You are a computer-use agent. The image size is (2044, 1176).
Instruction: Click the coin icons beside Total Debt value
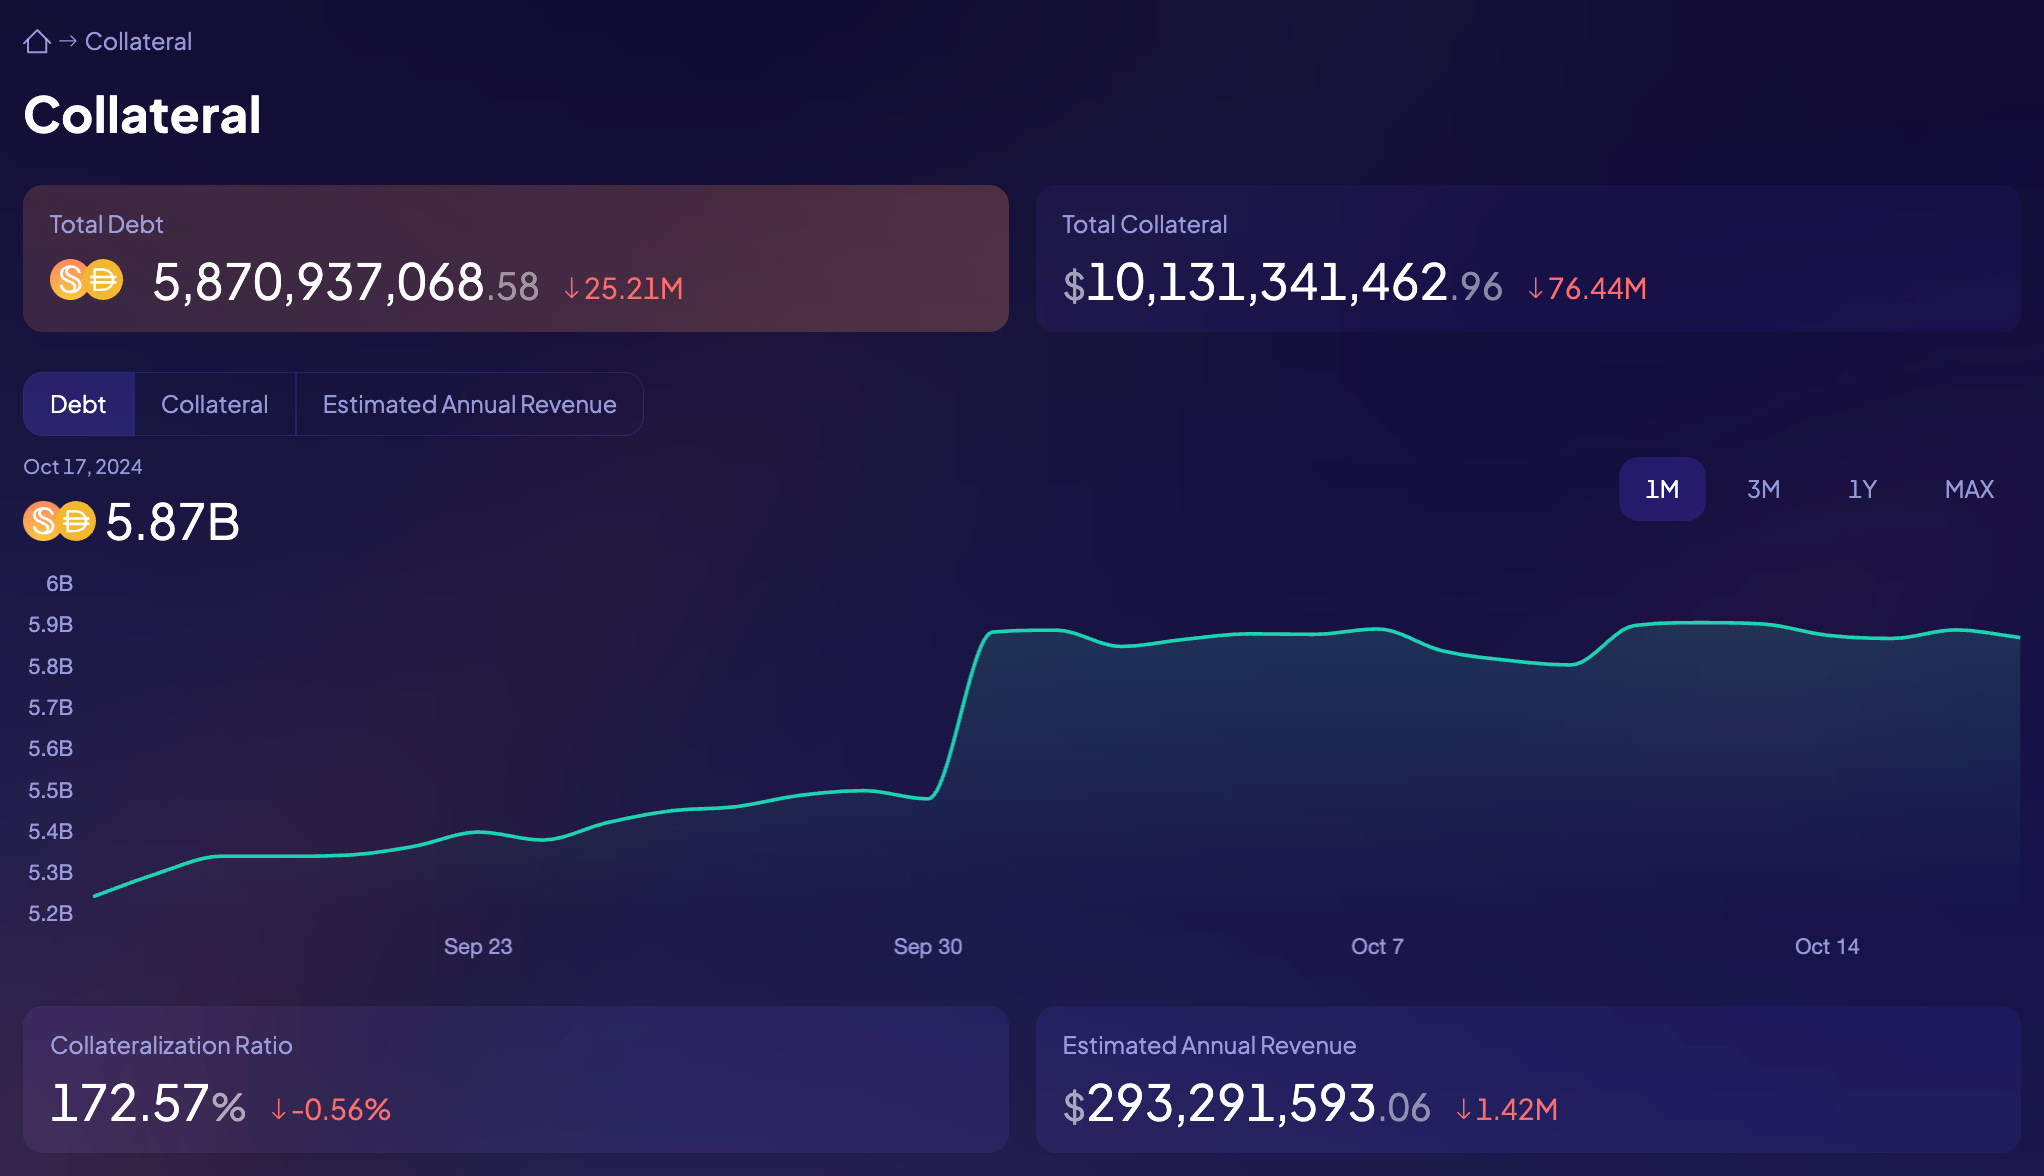click(x=87, y=279)
